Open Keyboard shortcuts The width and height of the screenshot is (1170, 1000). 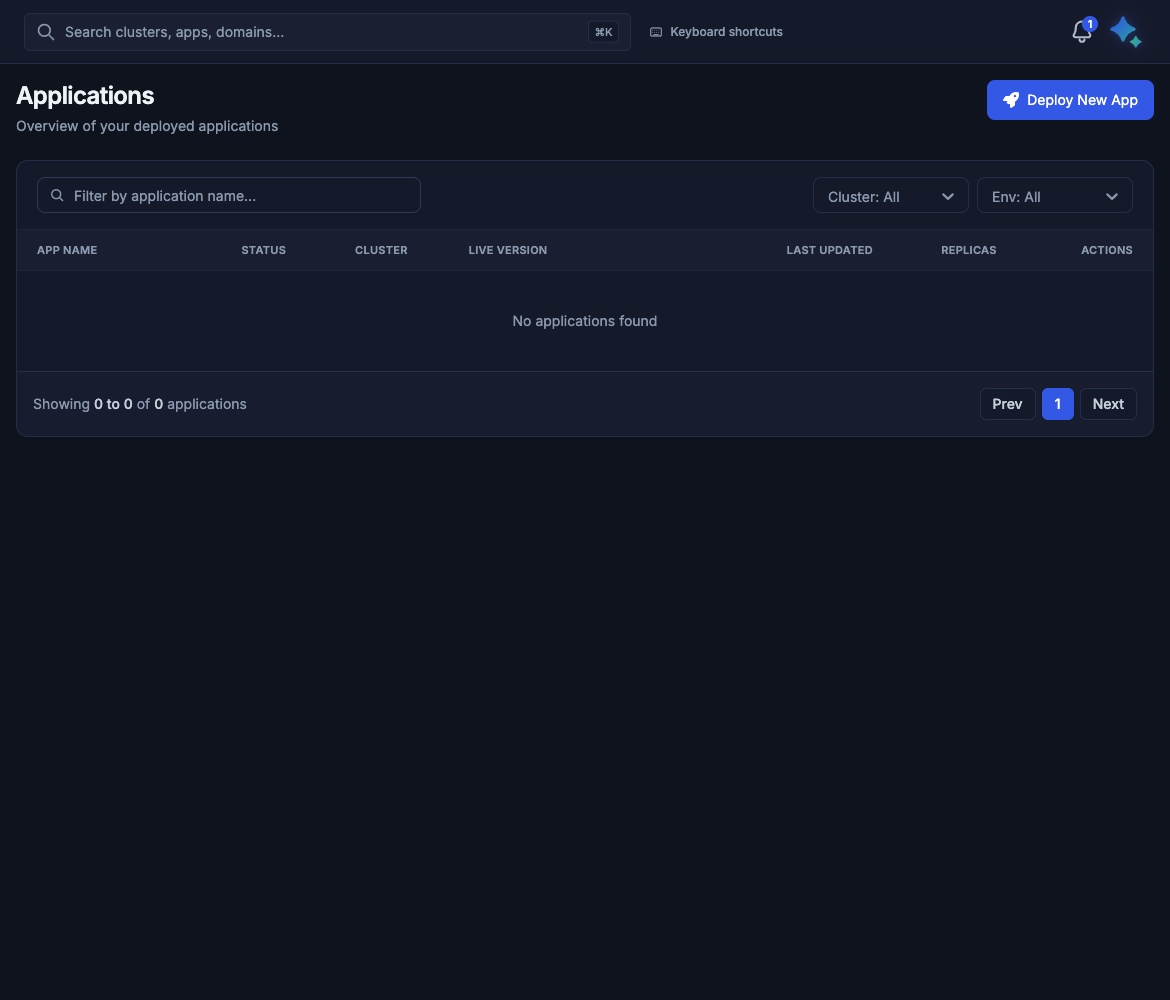[716, 32]
